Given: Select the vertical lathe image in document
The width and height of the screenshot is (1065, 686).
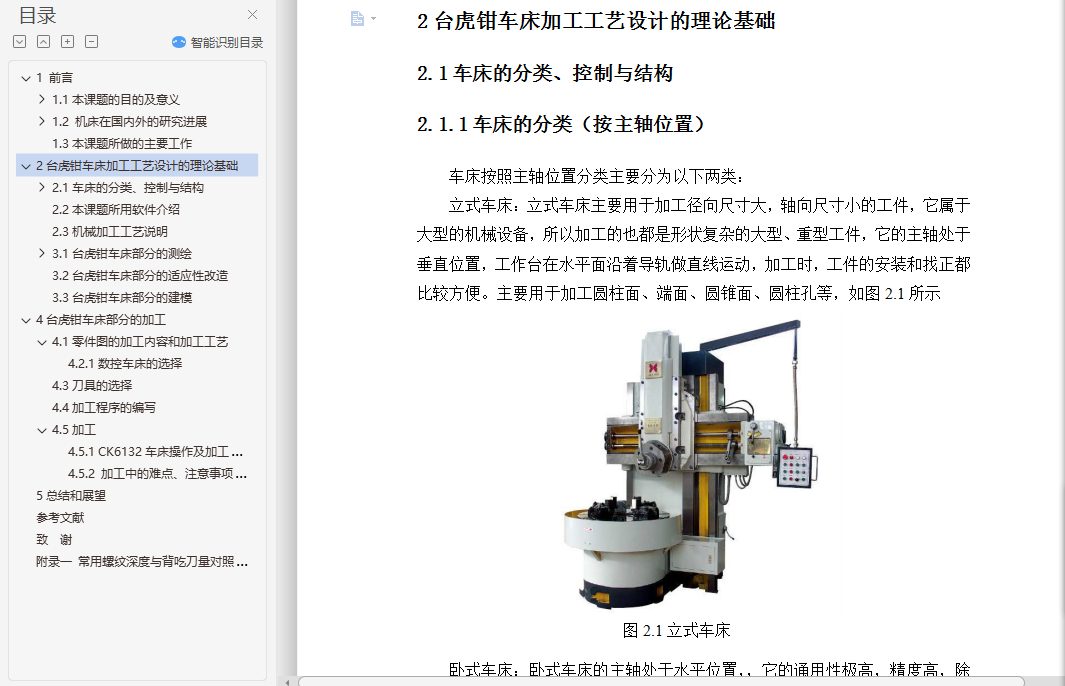Looking at the screenshot, I should tap(690, 465).
